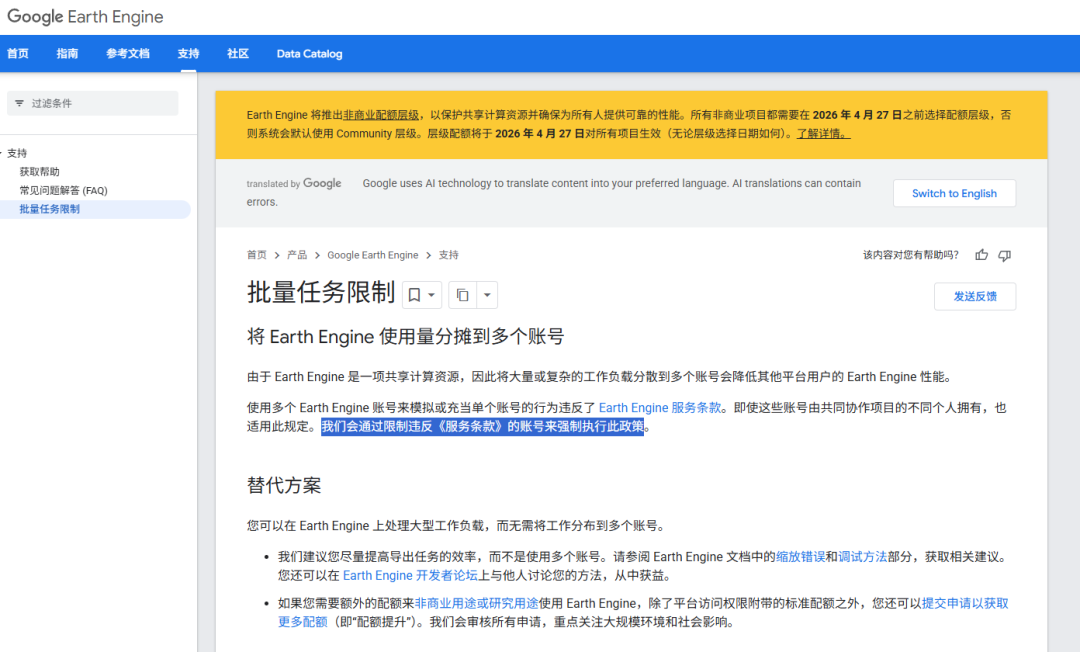The width and height of the screenshot is (1080, 652).
Task: Focus the 过滤条件 filter field
Action: [x=92, y=103]
